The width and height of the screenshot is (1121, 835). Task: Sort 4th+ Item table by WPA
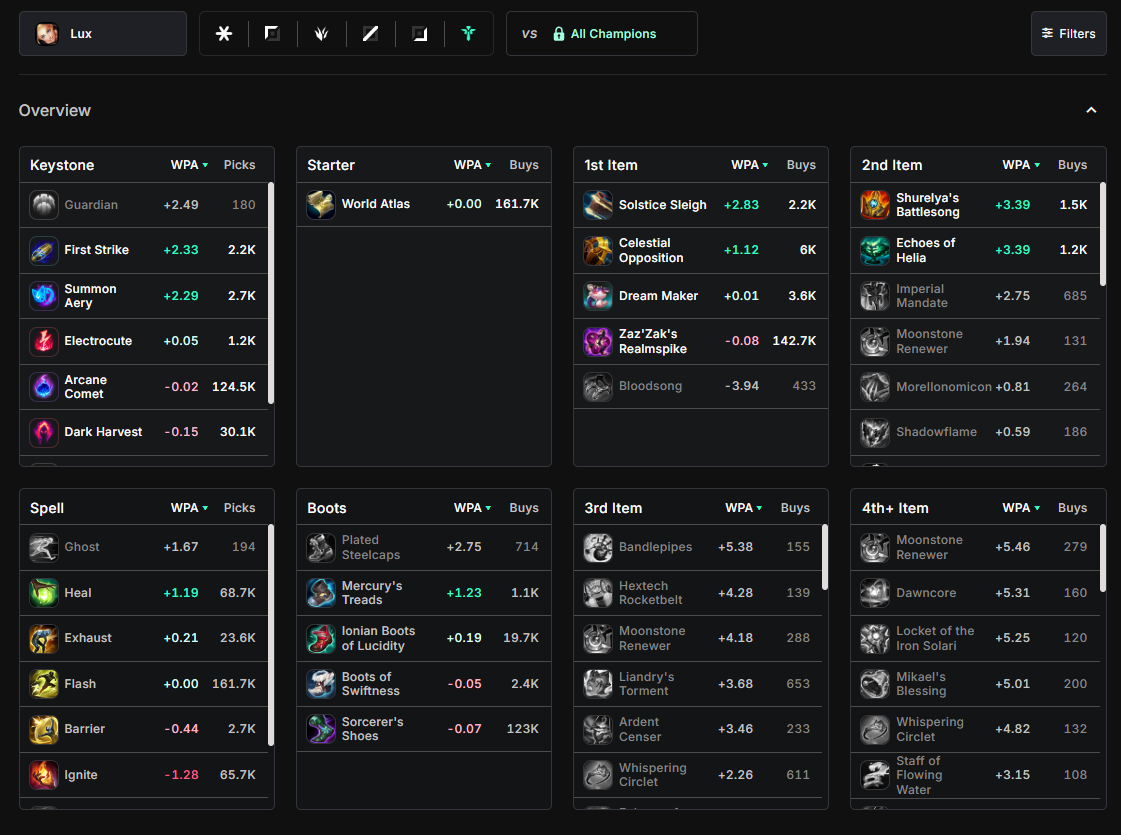(x=1021, y=508)
